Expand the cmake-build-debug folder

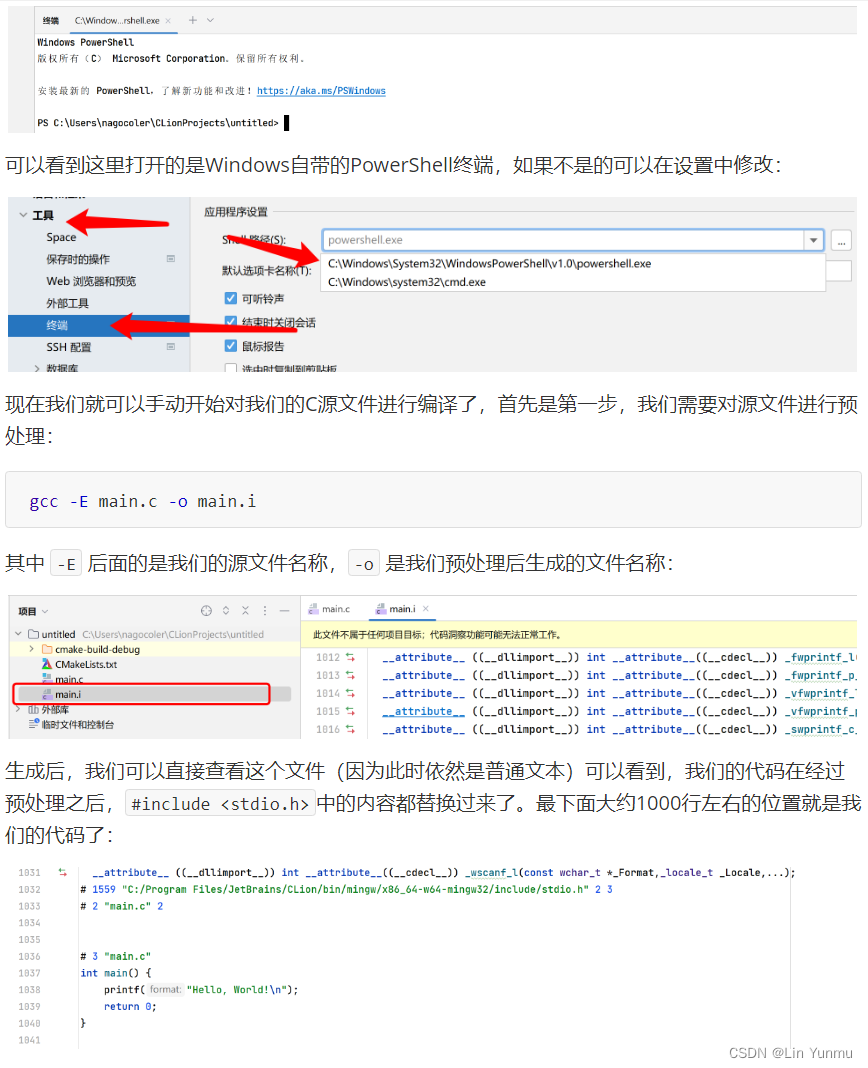(x=31, y=649)
